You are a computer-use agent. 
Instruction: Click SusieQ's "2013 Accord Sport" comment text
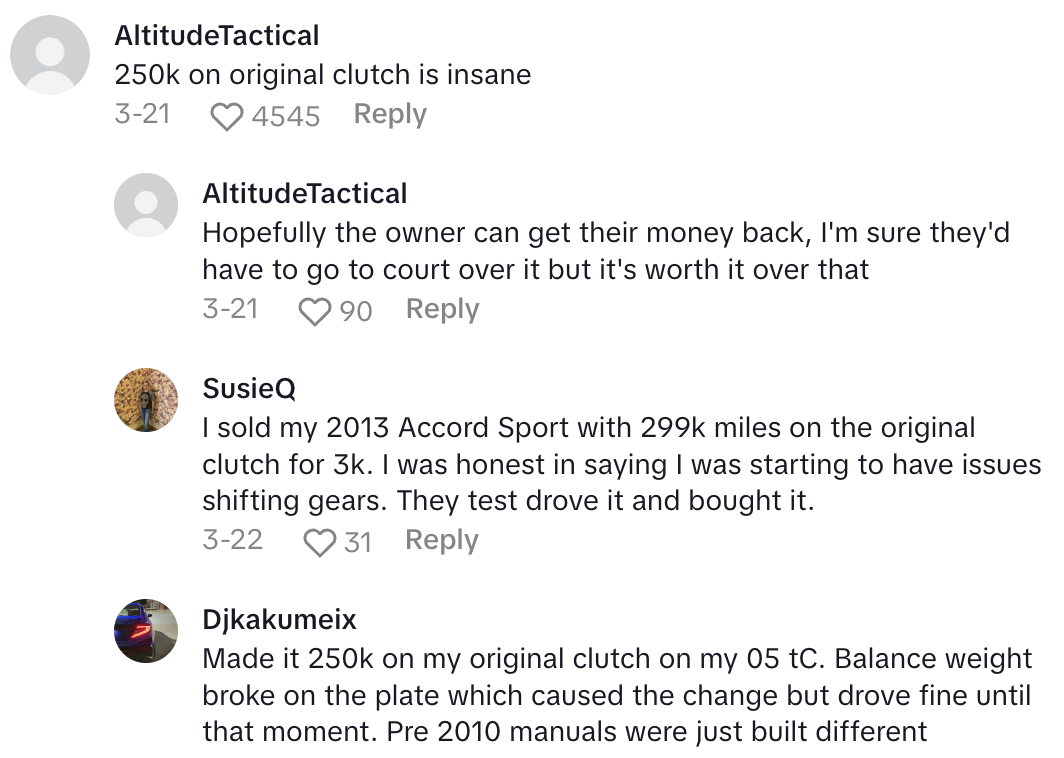point(588,464)
